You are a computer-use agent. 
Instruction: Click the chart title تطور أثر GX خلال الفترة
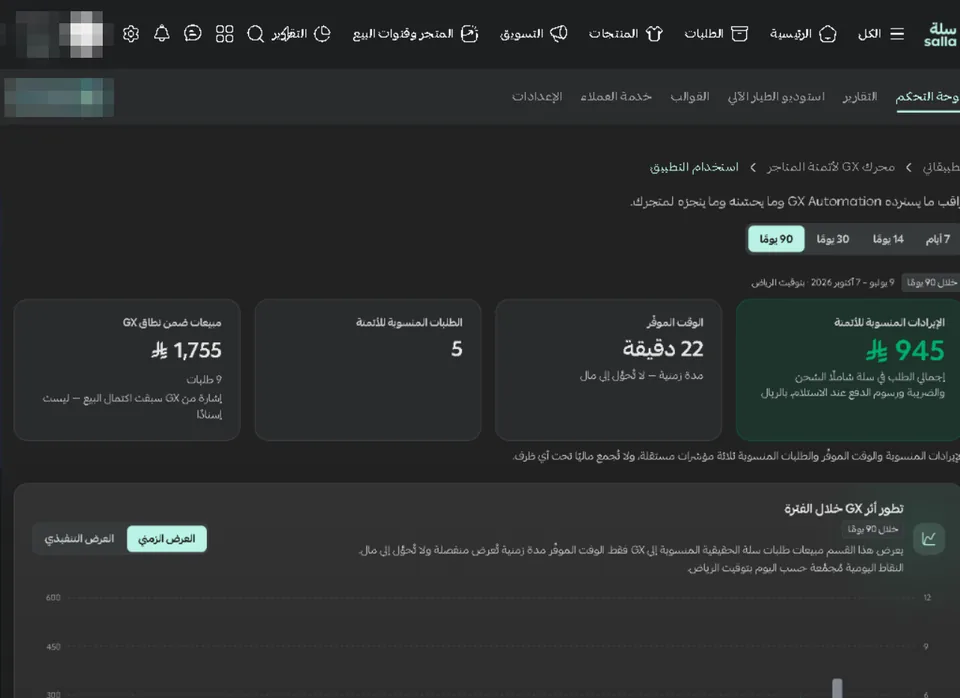(844, 509)
